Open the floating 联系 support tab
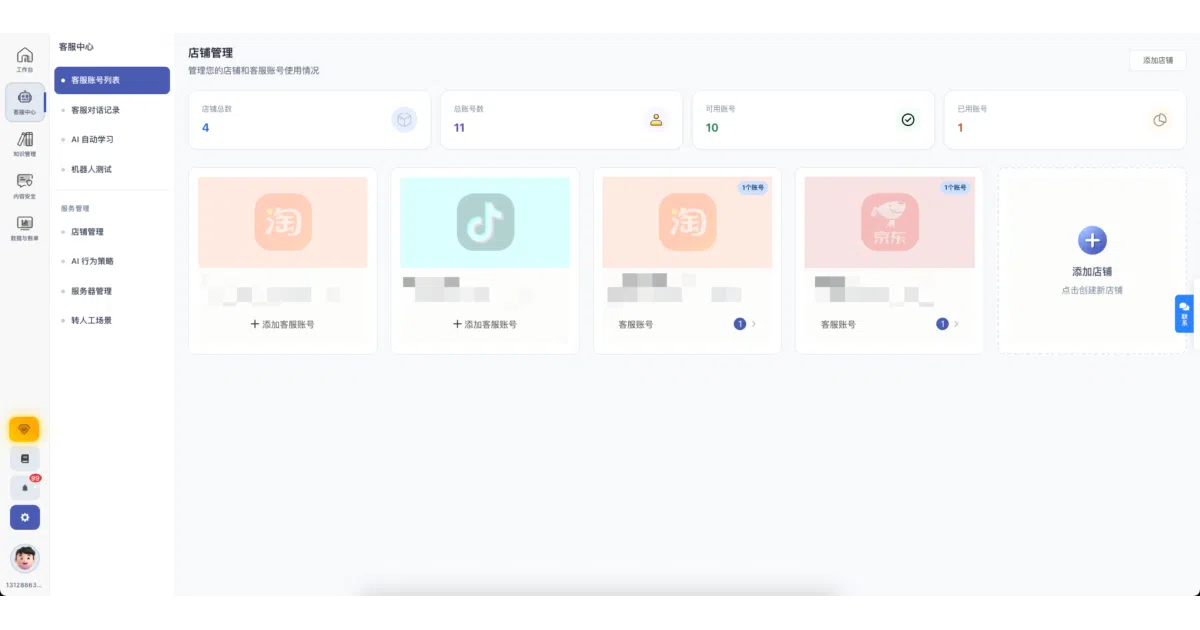Screen dimensions: 1200x630 click(1184, 313)
